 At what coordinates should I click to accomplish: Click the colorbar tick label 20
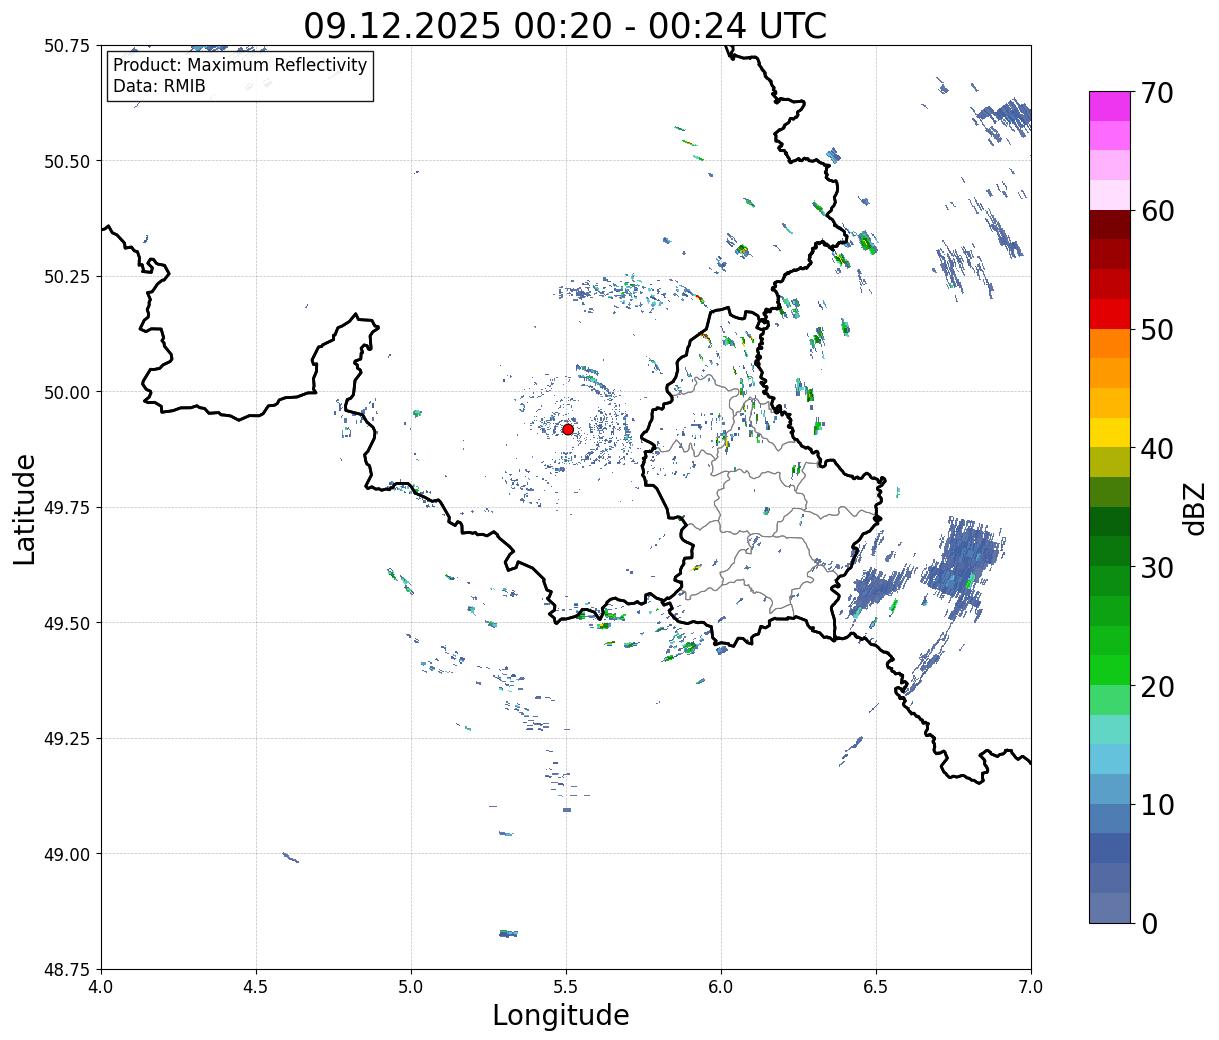click(1157, 686)
